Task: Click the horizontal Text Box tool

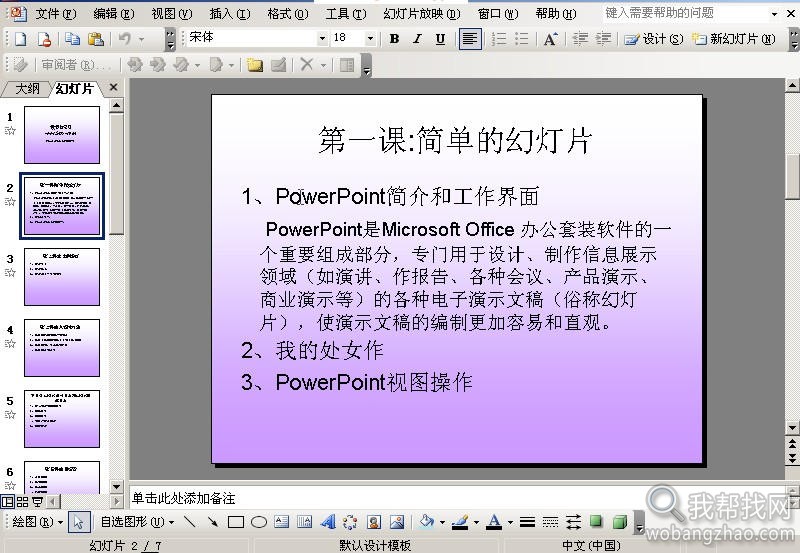Action: (282, 522)
